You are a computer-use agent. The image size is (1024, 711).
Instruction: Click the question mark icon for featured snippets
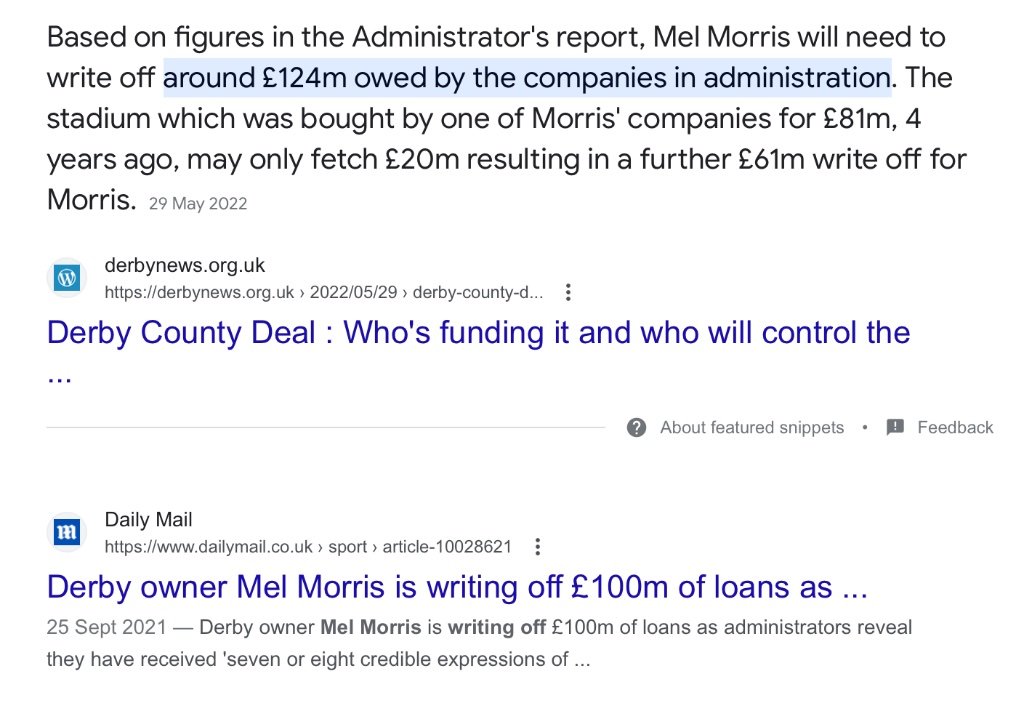coord(636,428)
